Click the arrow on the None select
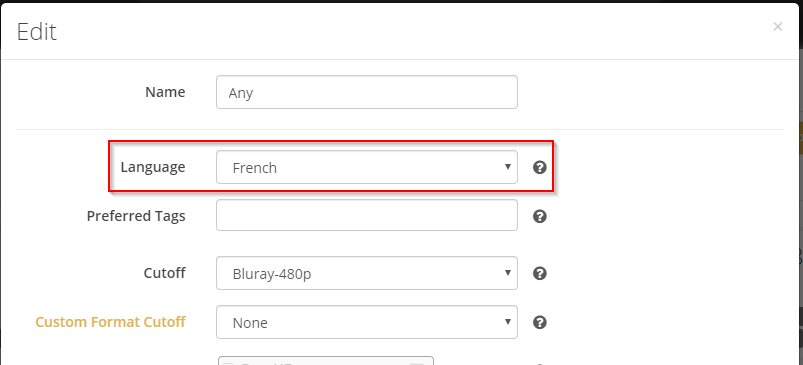 pos(508,321)
